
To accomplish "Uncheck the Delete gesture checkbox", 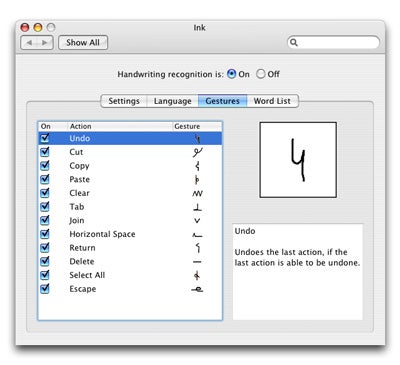I will tap(45, 261).
